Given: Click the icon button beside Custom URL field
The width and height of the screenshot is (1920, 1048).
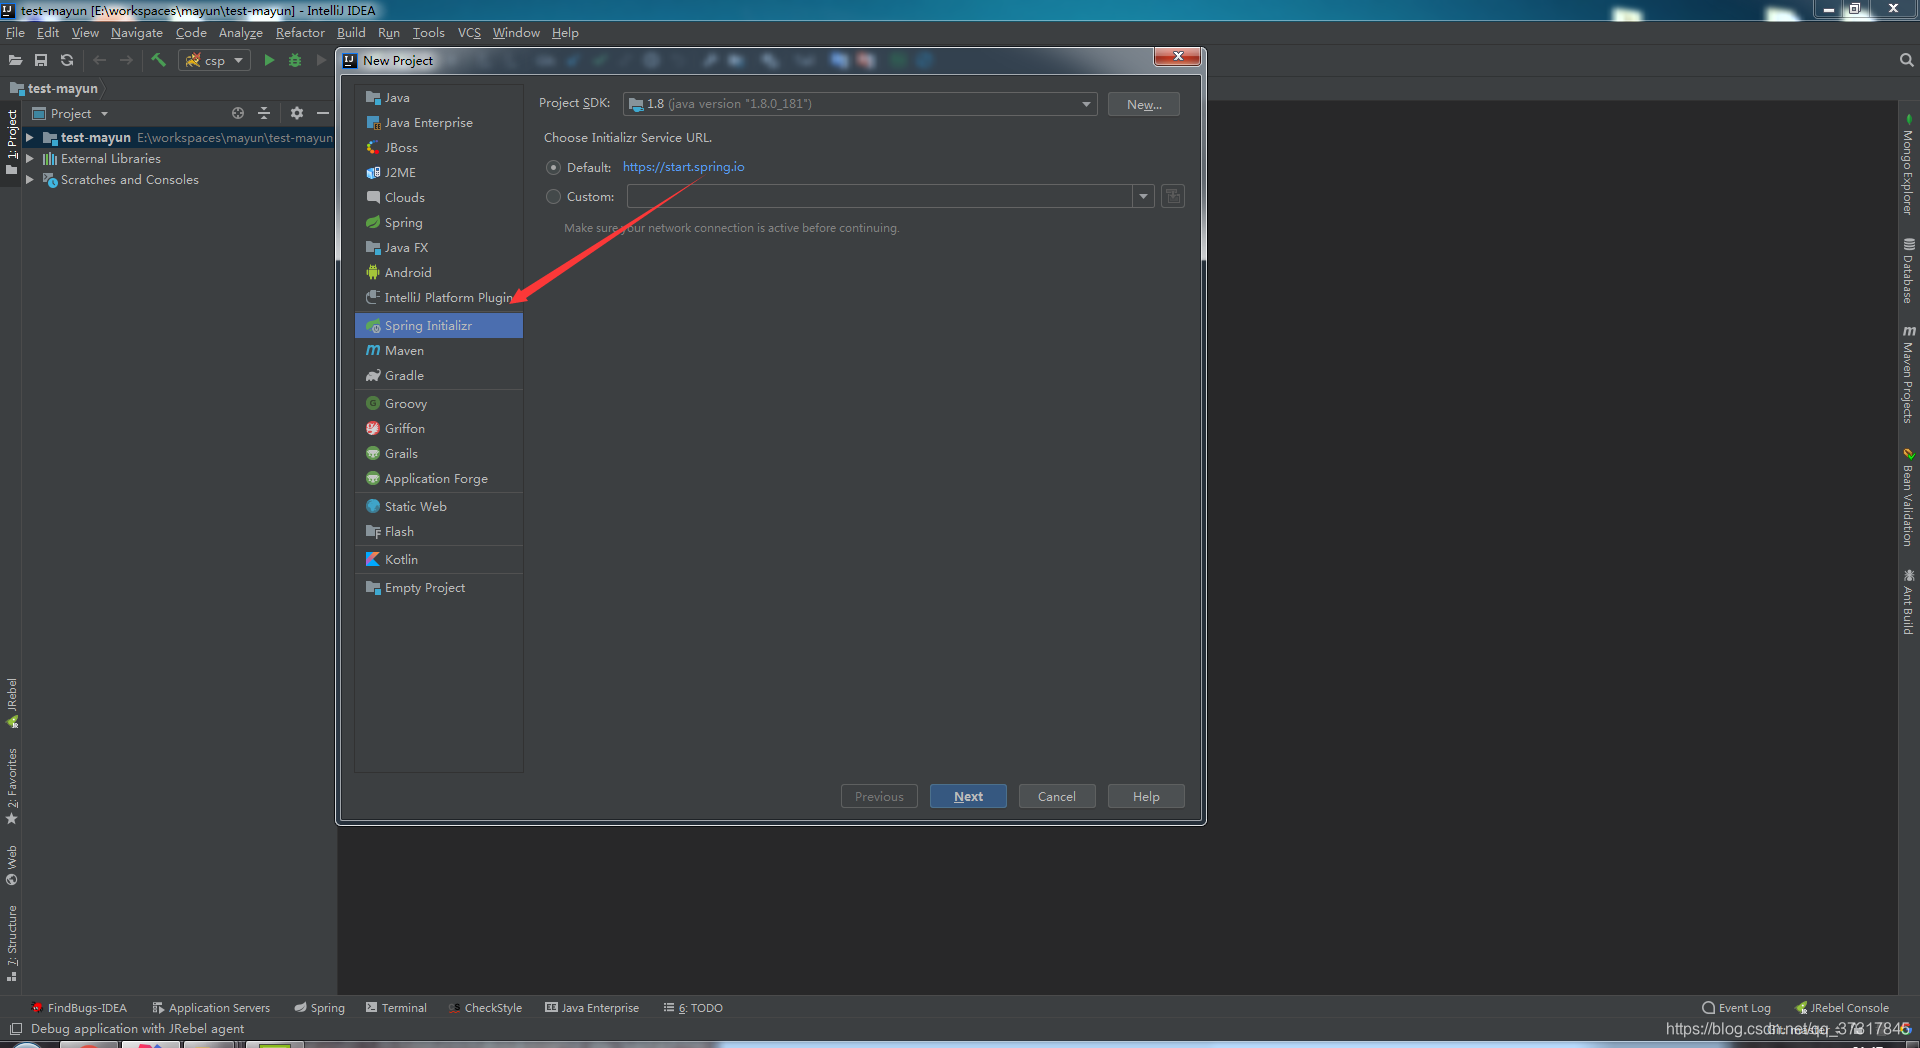Looking at the screenshot, I should tap(1173, 196).
